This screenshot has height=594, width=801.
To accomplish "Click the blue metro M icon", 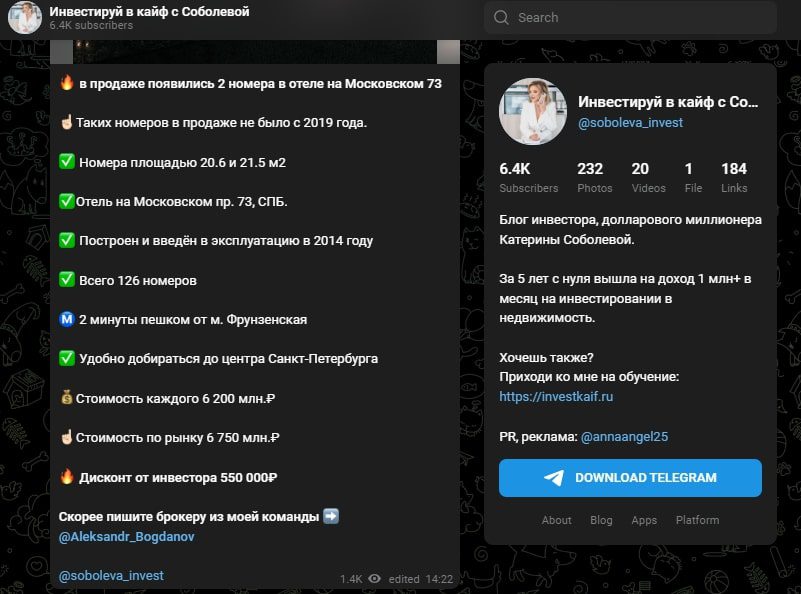I will click(67, 320).
